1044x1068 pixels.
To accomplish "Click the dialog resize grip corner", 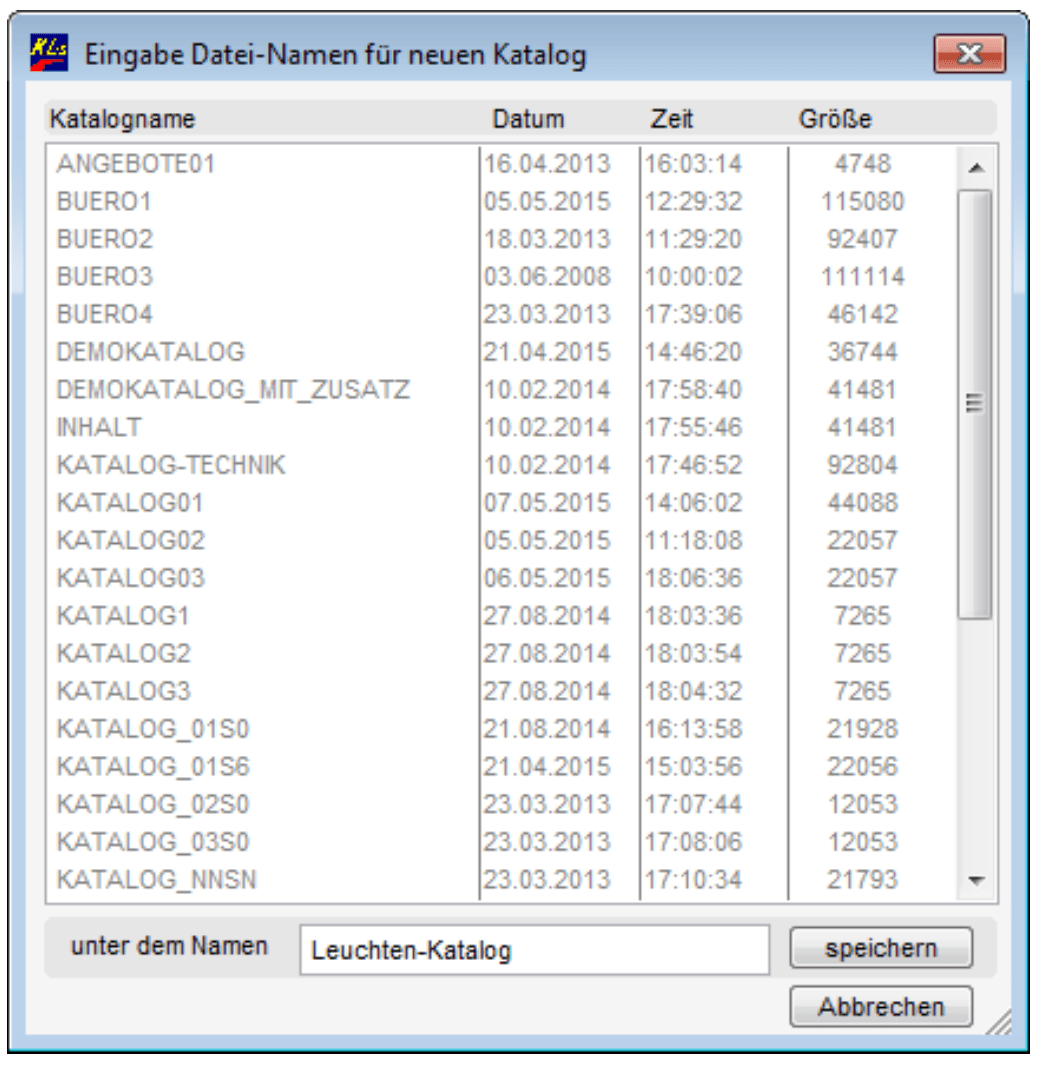I will click(999, 1022).
